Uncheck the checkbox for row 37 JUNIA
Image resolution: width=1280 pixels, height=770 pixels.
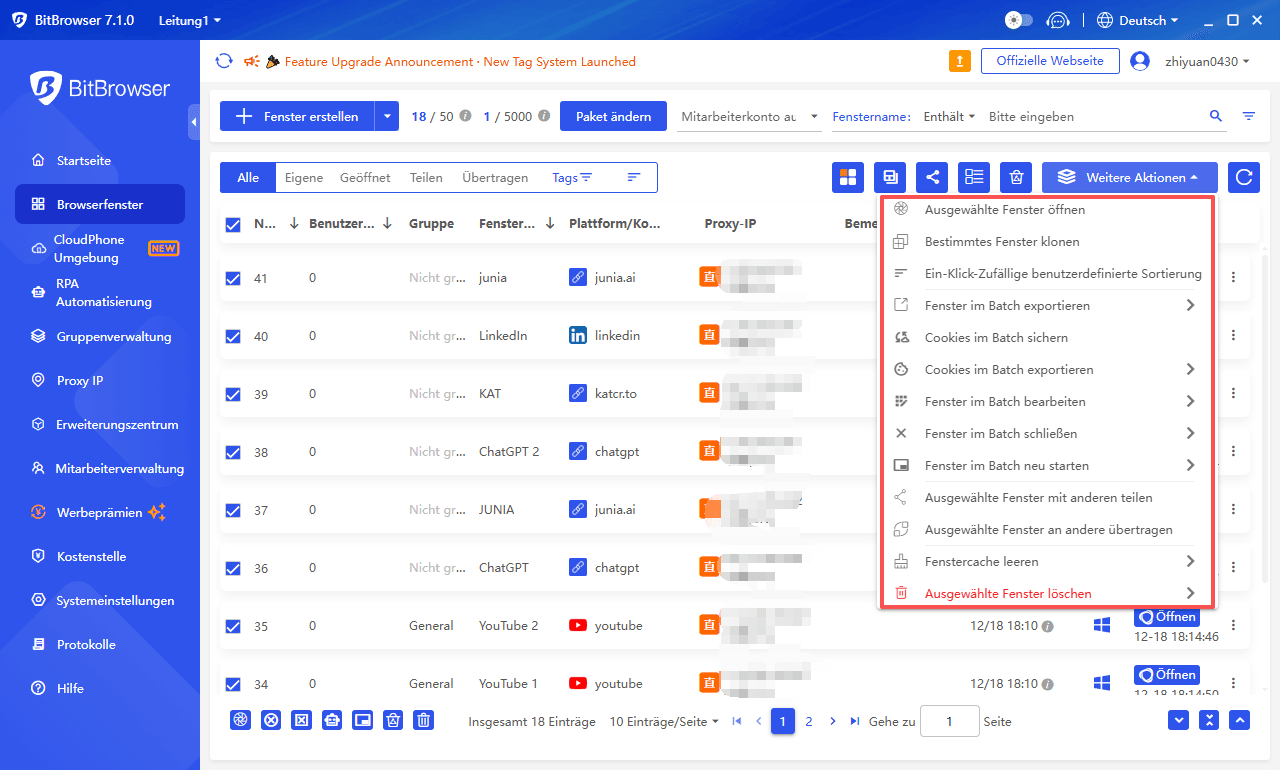click(233, 510)
